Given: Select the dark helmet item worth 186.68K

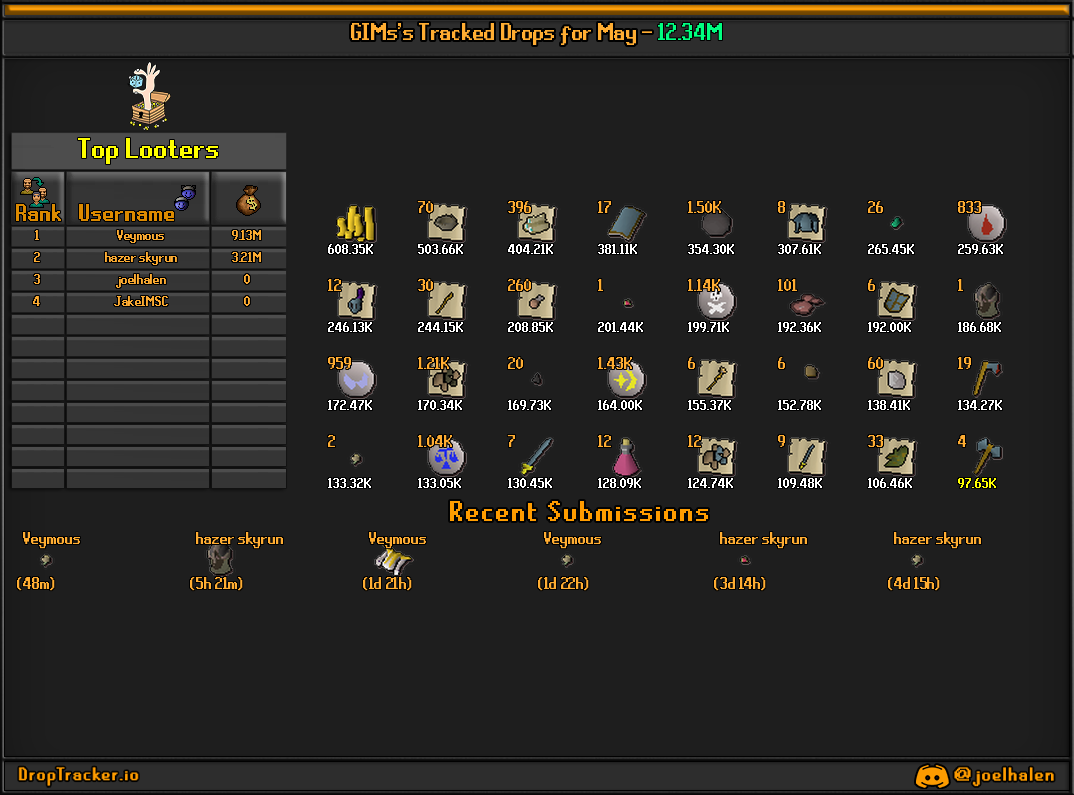Looking at the screenshot, I should pos(986,301).
